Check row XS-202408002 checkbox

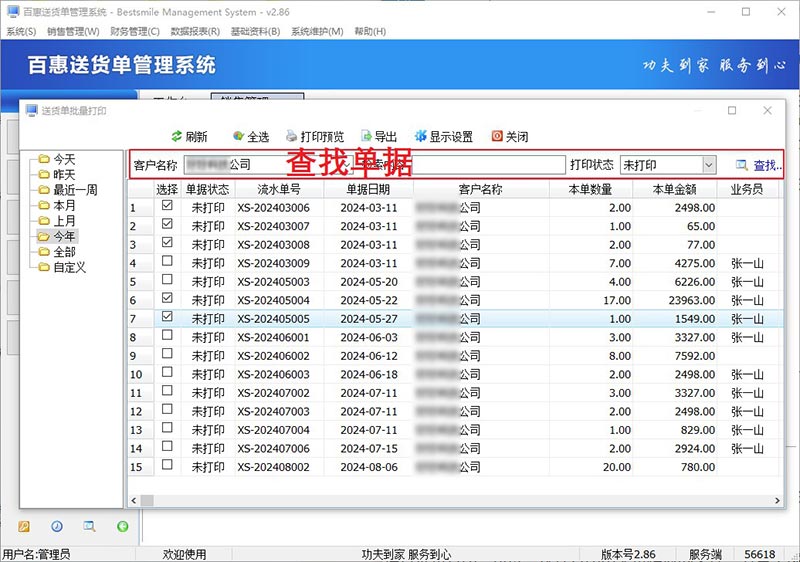[x=167, y=464]
